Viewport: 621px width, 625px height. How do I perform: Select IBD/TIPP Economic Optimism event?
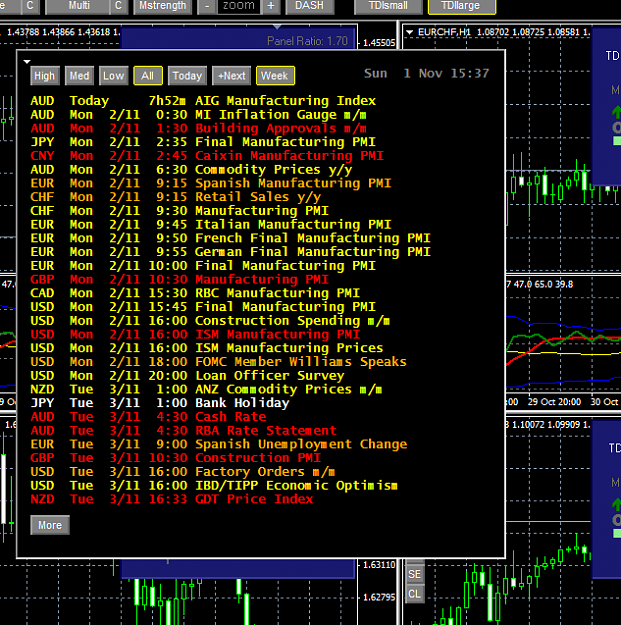[x=214, y=485]
